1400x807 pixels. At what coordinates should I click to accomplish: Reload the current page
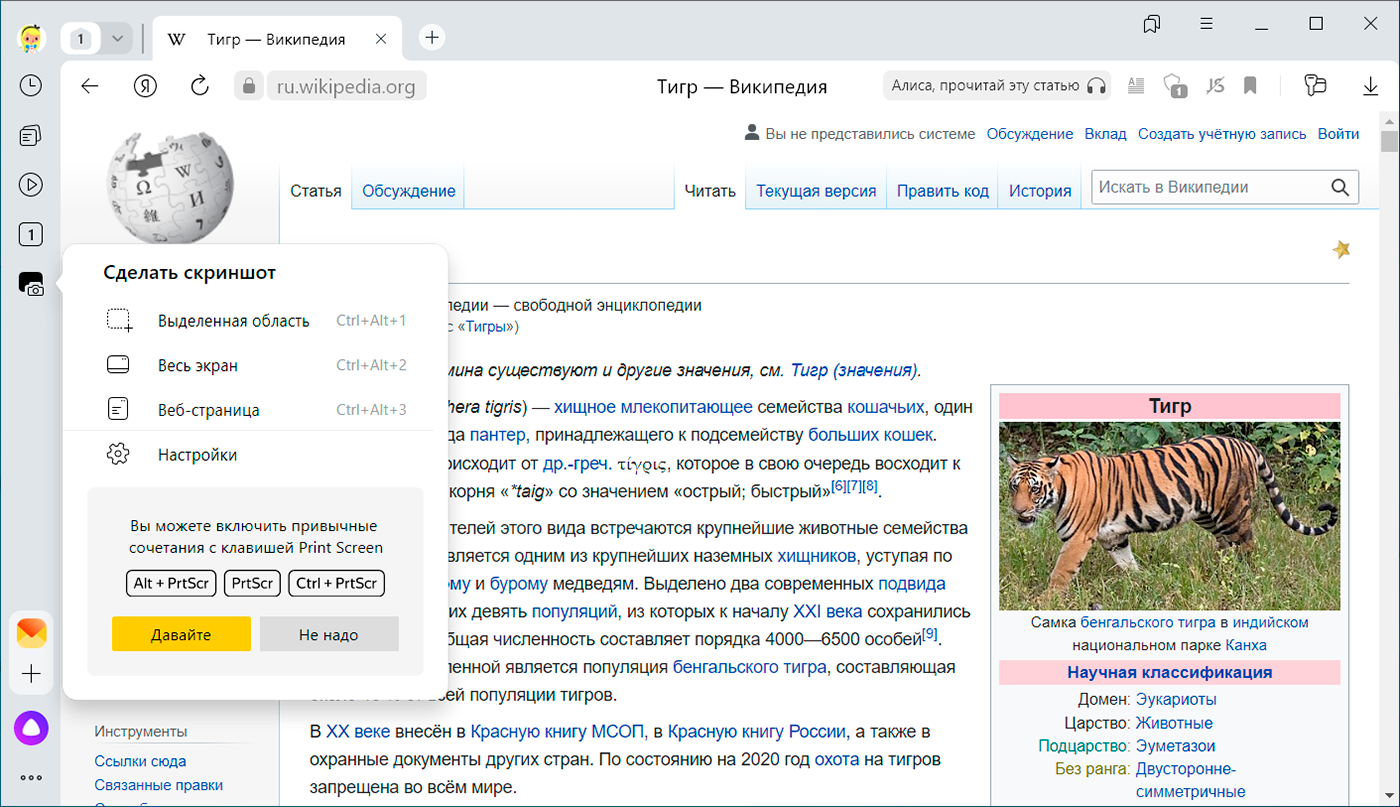click(200, 86)
